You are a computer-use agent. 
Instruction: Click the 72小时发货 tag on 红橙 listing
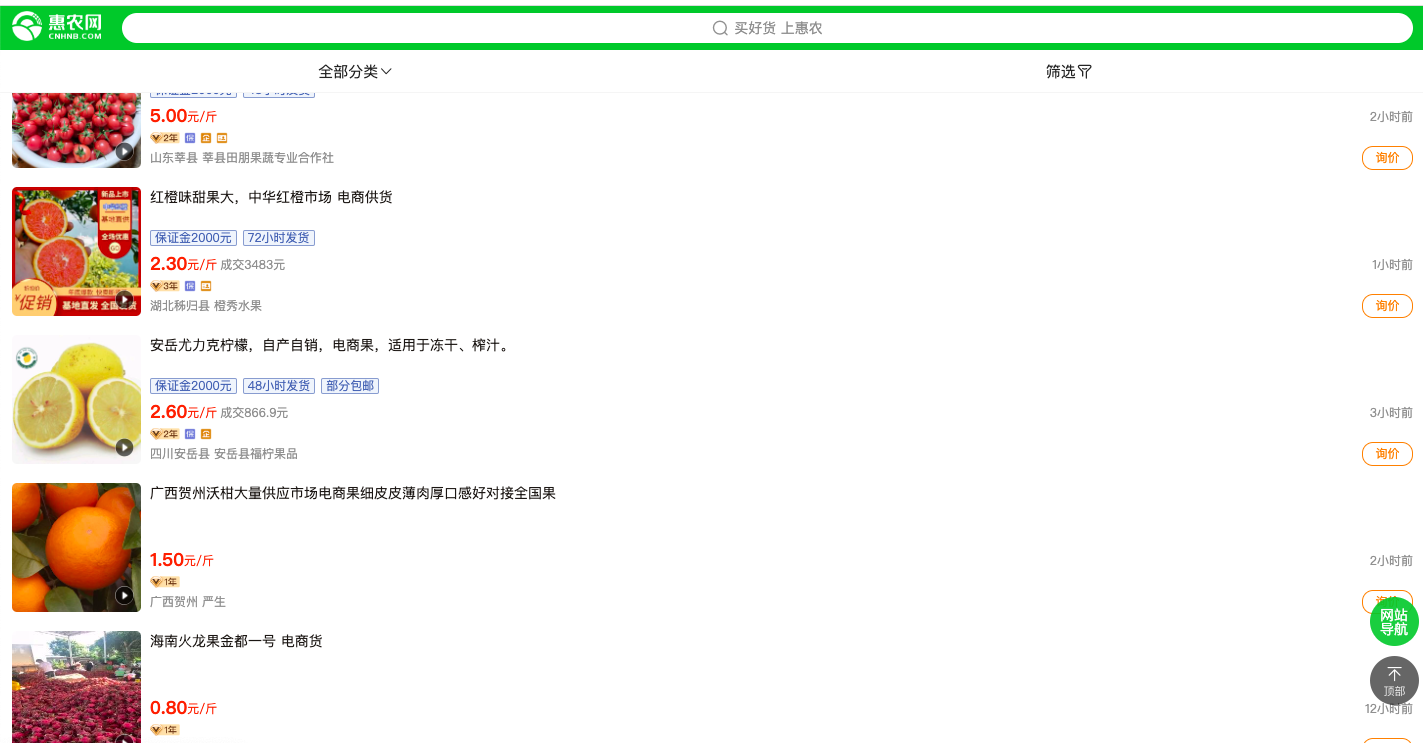[x=279, y=238]
